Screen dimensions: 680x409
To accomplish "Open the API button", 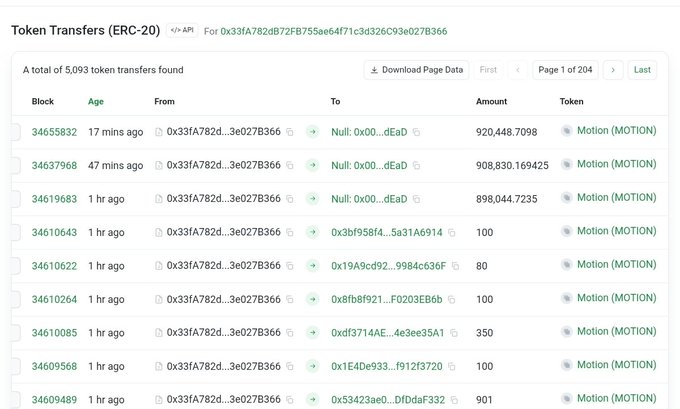I will pyautogui.click(x=182, y=30).
